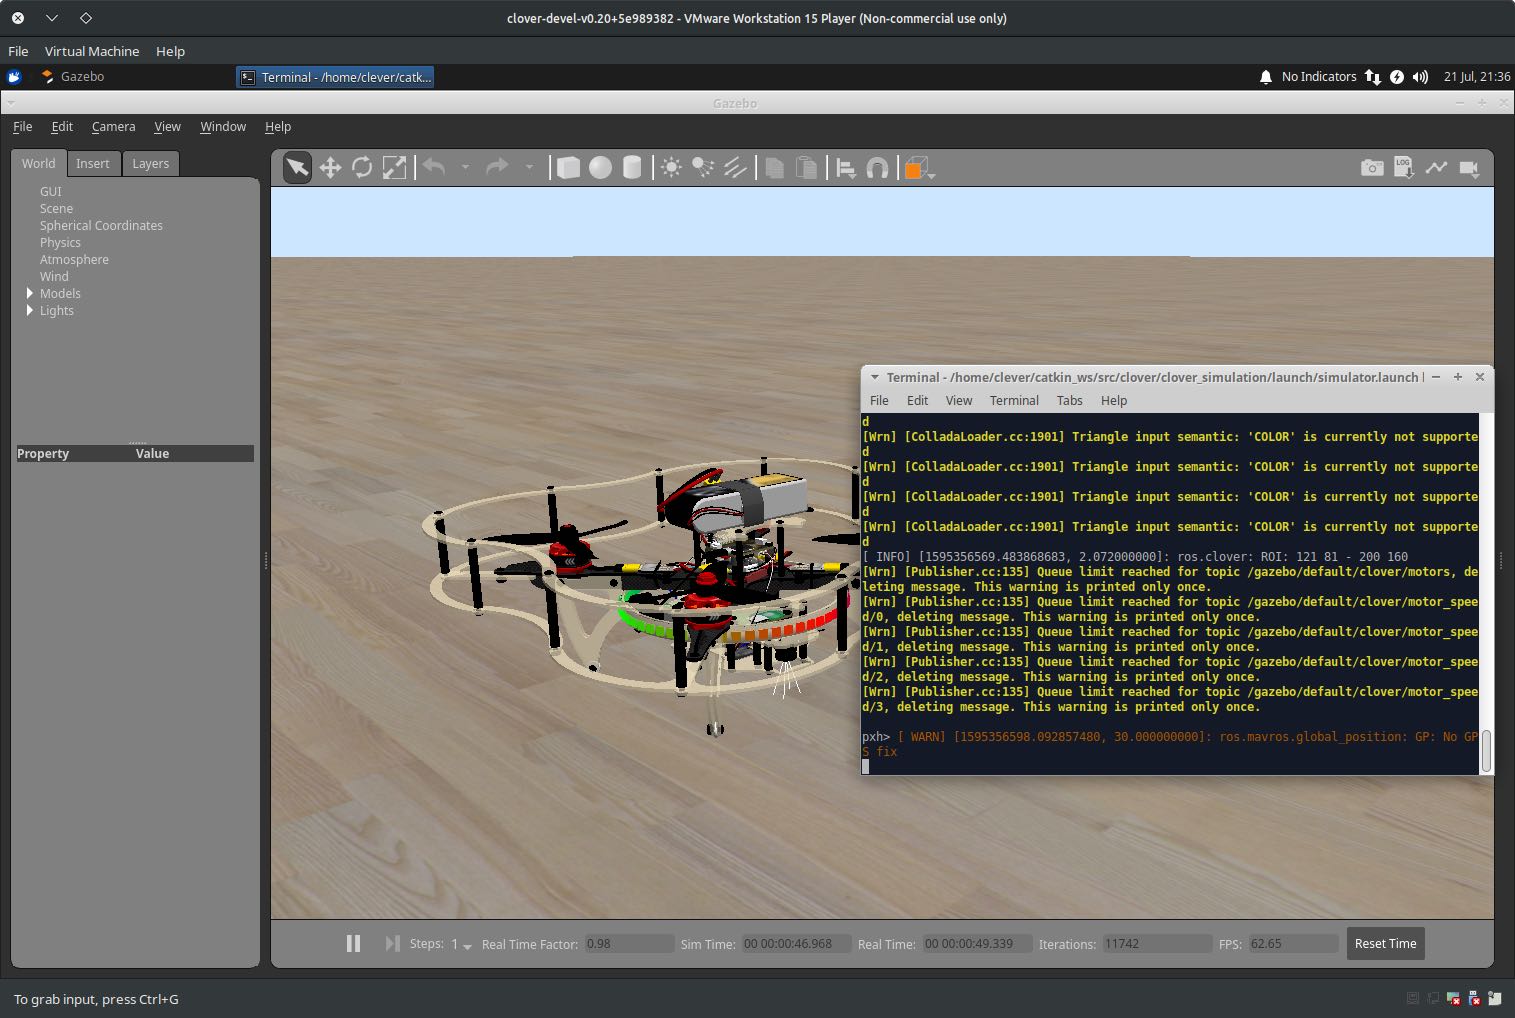Insert a box shape
This screenshot has height=1018, width=1515.
coord(567,167)
